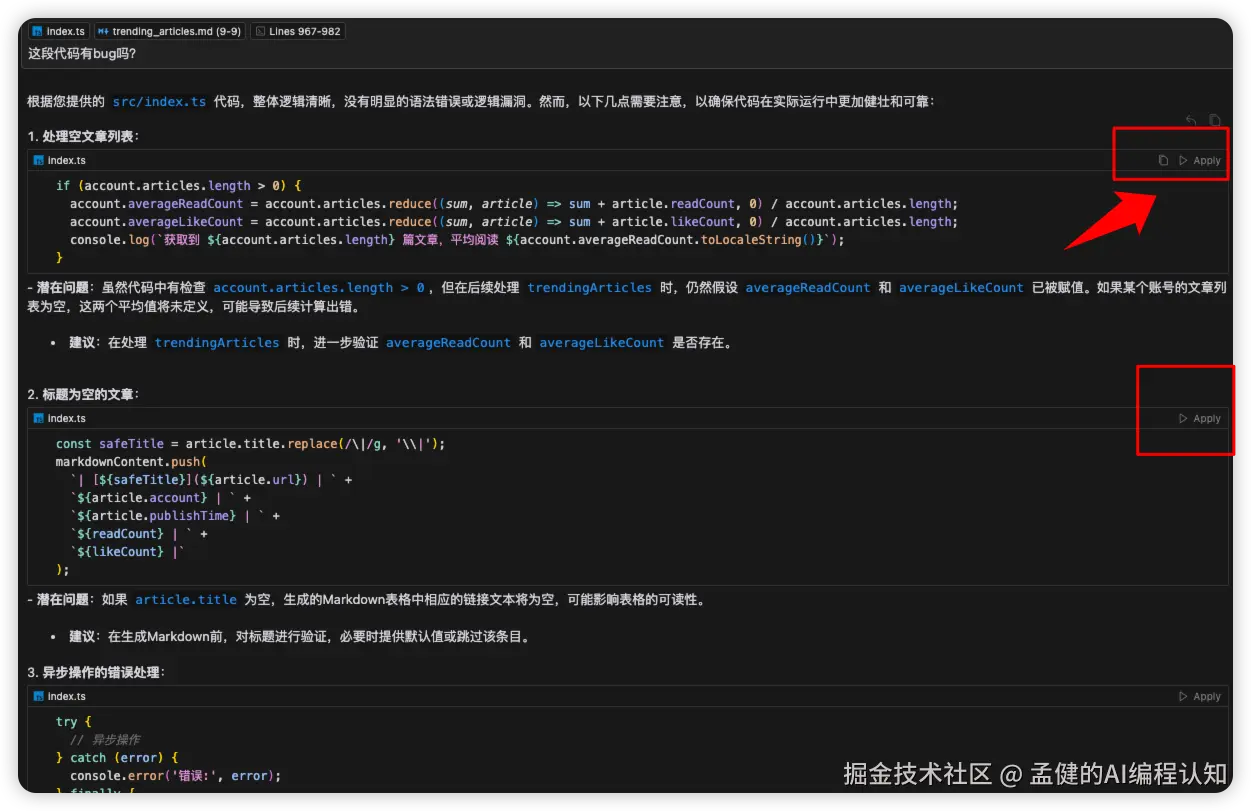This screenshot has width=1251, height=811.
Task: Click trendingArticles in the first suggestion bullet
Action: pos(217,343)
